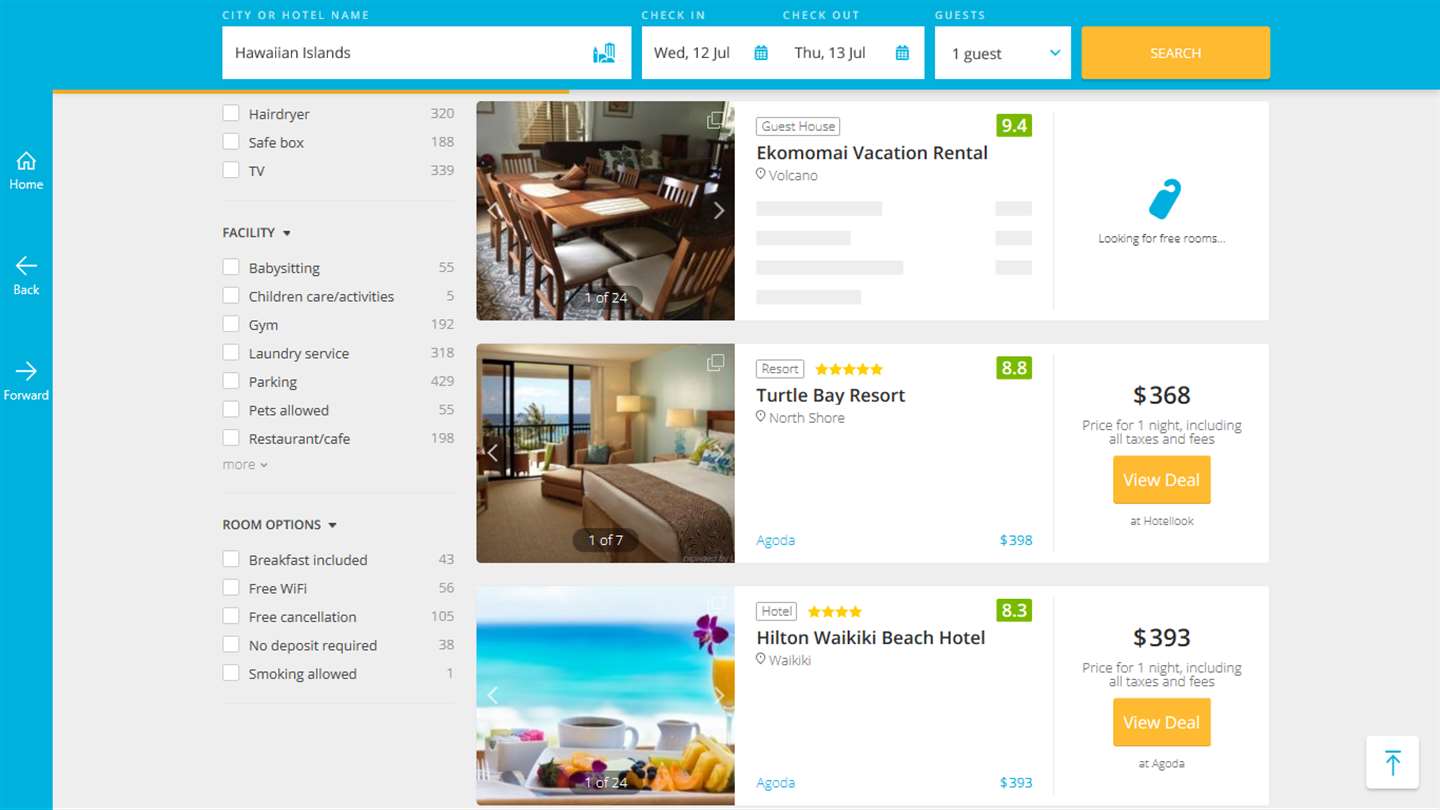This screenshot has width=1440, height=810.
Task: Click the Home icon in sidebar
Action: (x=26, y=161)
